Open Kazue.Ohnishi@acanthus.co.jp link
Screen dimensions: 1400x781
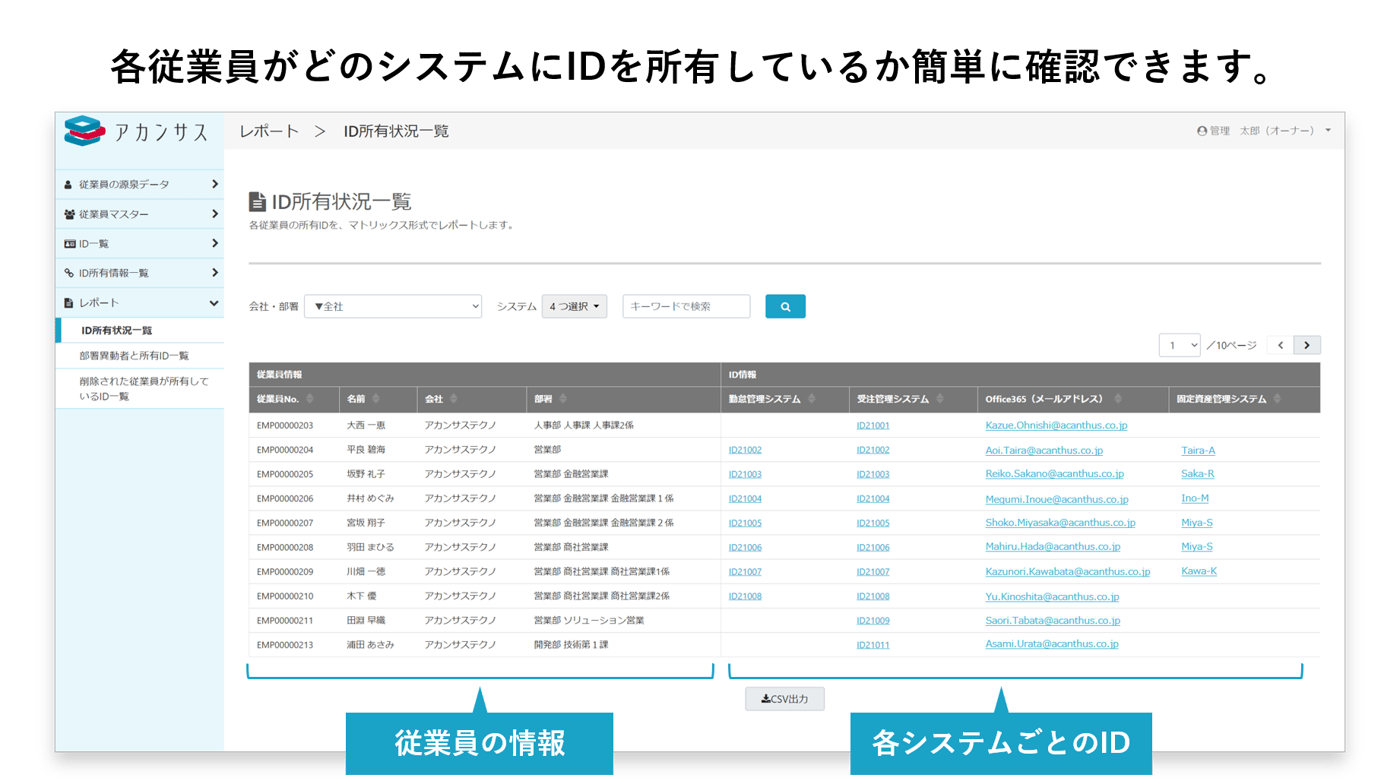1056,425
